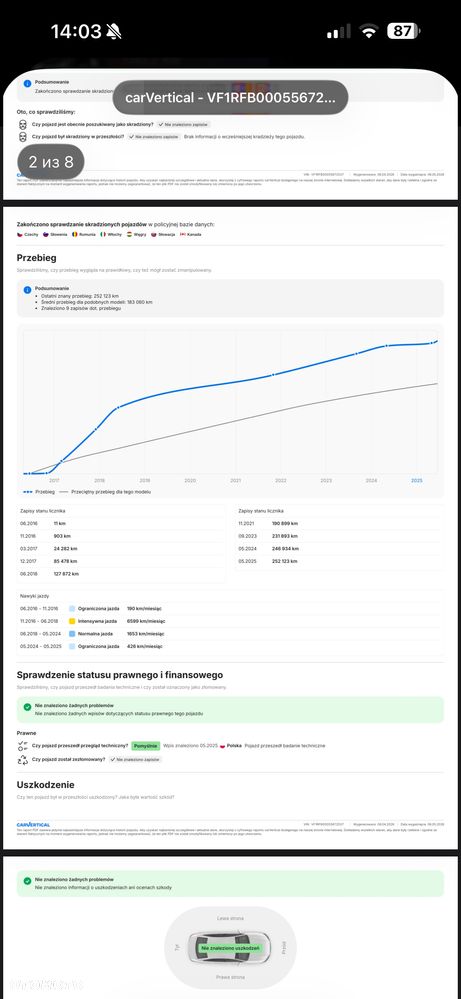Tap the gray 'Przeciętny przebieg dla tego modelu' legend
Screen dimensions: 461x999
[106, 492]
